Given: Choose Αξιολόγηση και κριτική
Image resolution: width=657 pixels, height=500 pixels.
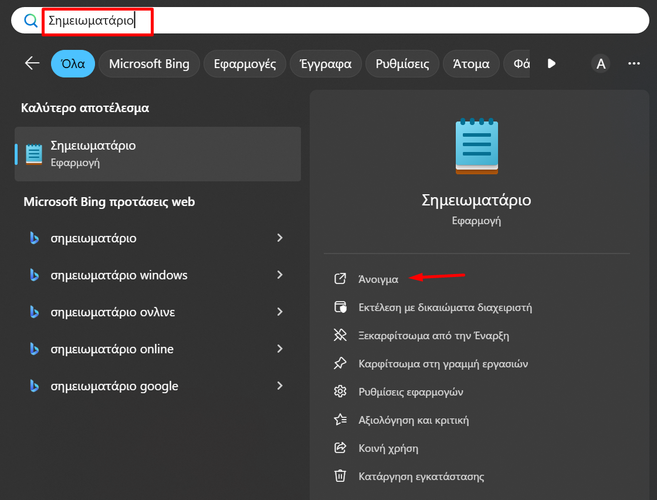Looking at the screenshot, I should [x=414, y=420].
